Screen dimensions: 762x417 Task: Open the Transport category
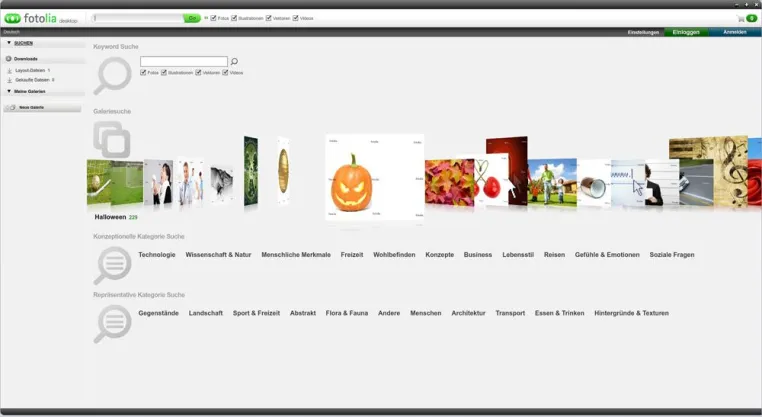pyautogui.click(x=510, y=313)
